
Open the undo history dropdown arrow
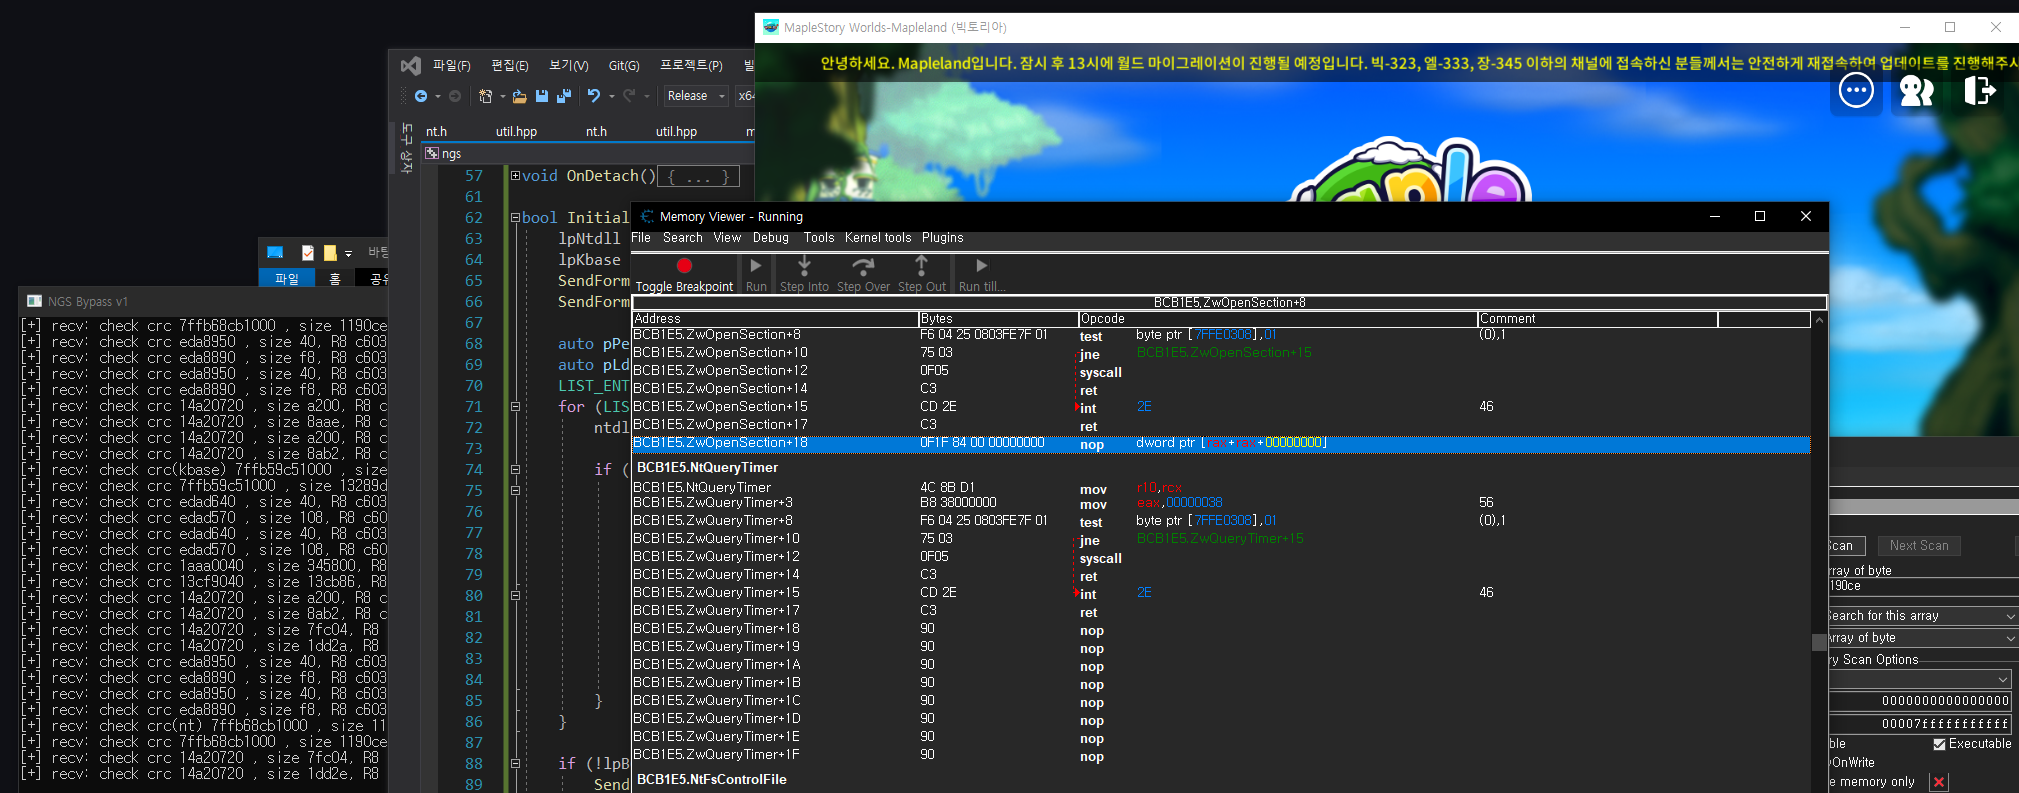[611, 97]
